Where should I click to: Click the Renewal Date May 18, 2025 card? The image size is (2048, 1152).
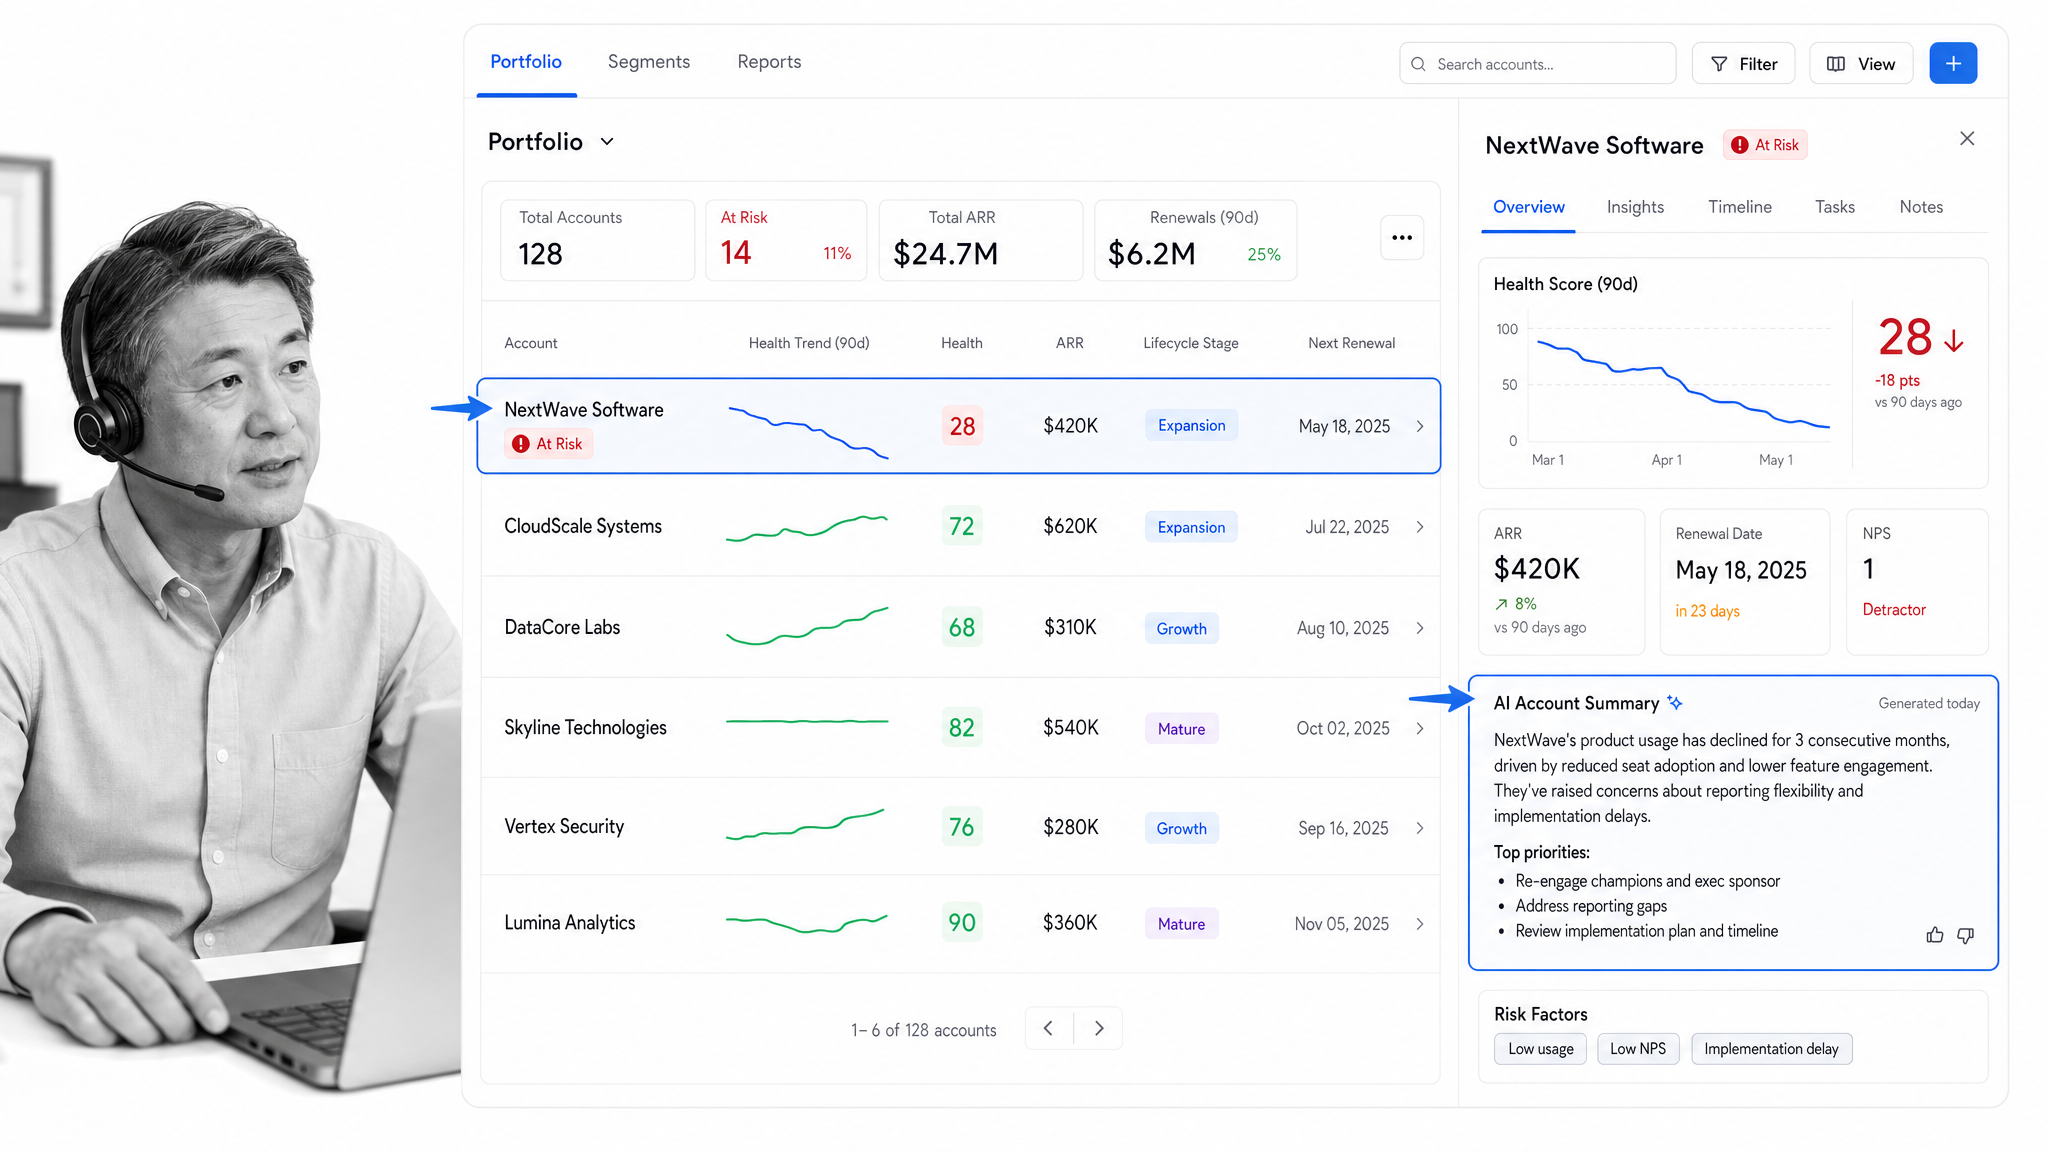coord(1745,582)
